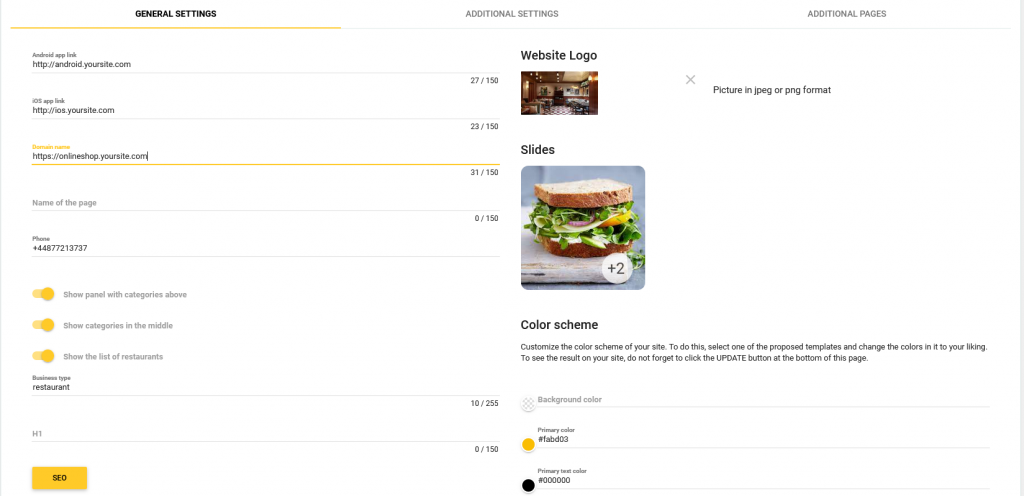Screen dimensions: 1024x496
Task: Click the +2 more slides badge
Action: 616,268
